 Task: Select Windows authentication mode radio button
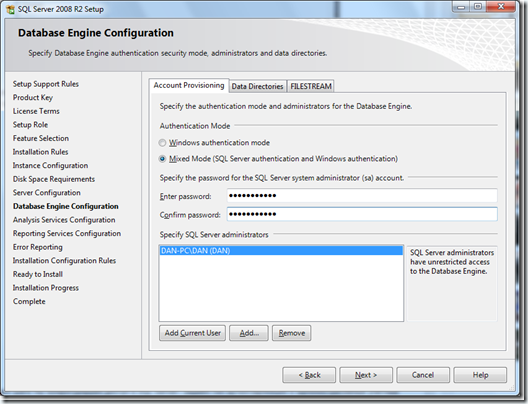(162, 143)
